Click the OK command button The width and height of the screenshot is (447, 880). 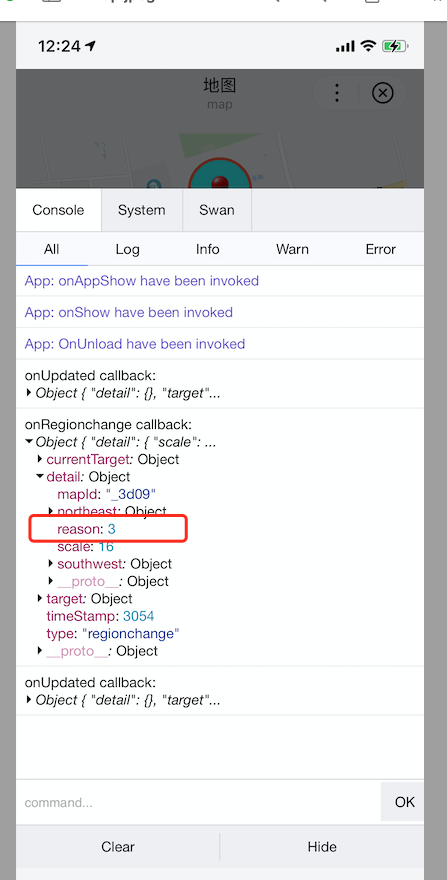coord(404,802)
